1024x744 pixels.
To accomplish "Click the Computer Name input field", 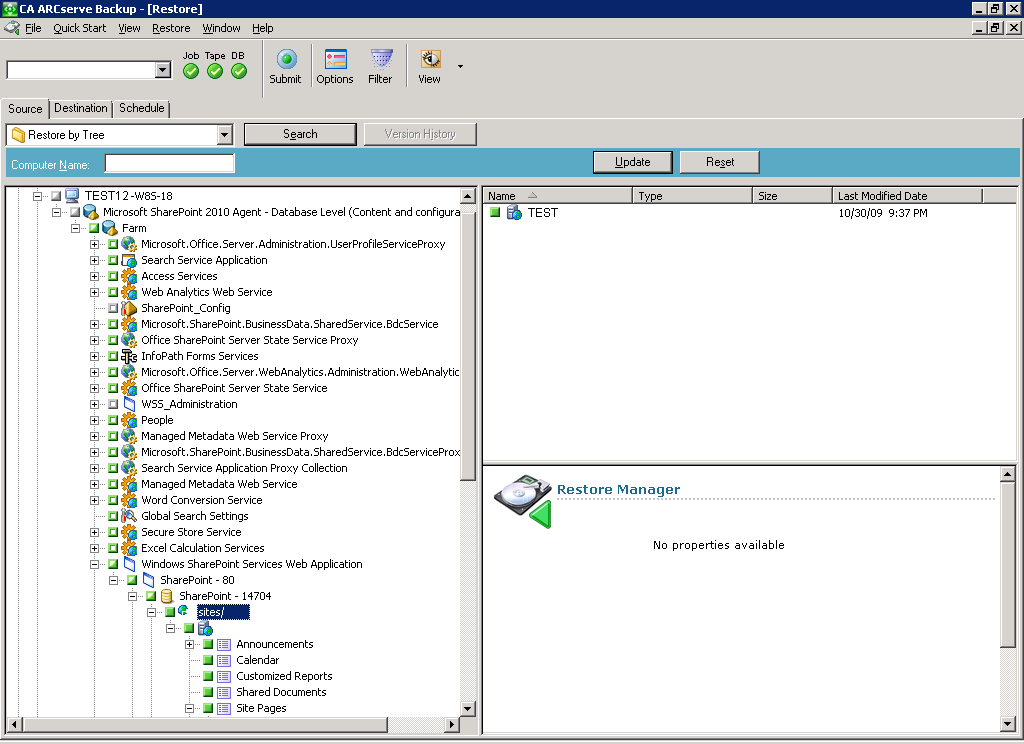I will [x=170, y=164].
